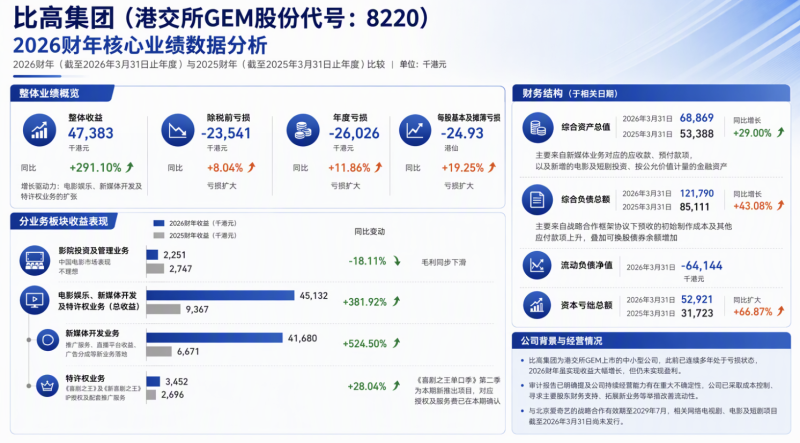Click the orange up arrow next to +19.25%
Viewport: 800px width, 443px height.
click(492, 167)
